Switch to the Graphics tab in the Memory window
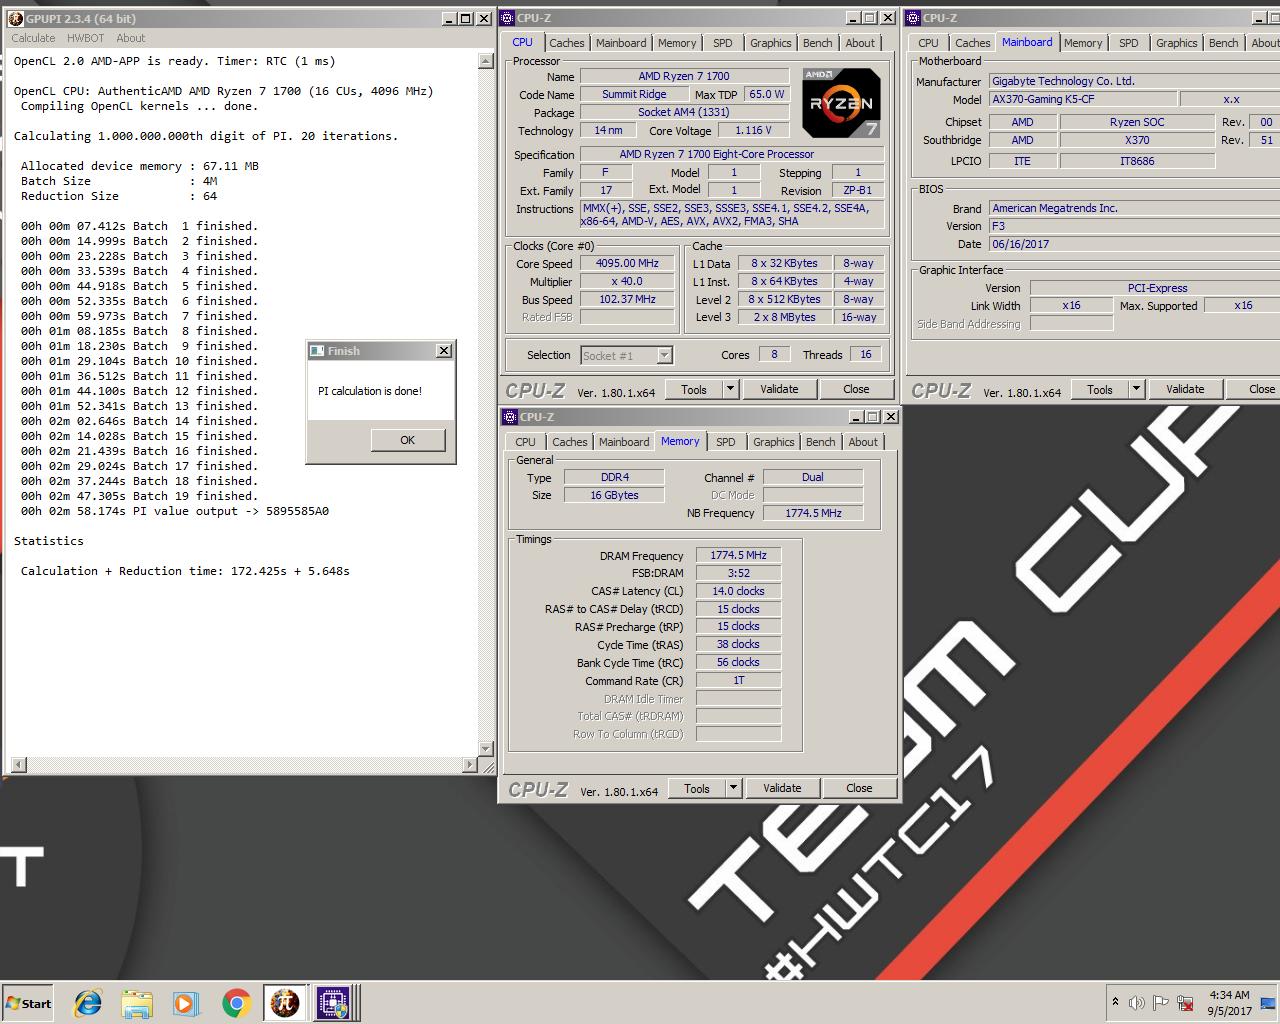 (x=773, y=442)
